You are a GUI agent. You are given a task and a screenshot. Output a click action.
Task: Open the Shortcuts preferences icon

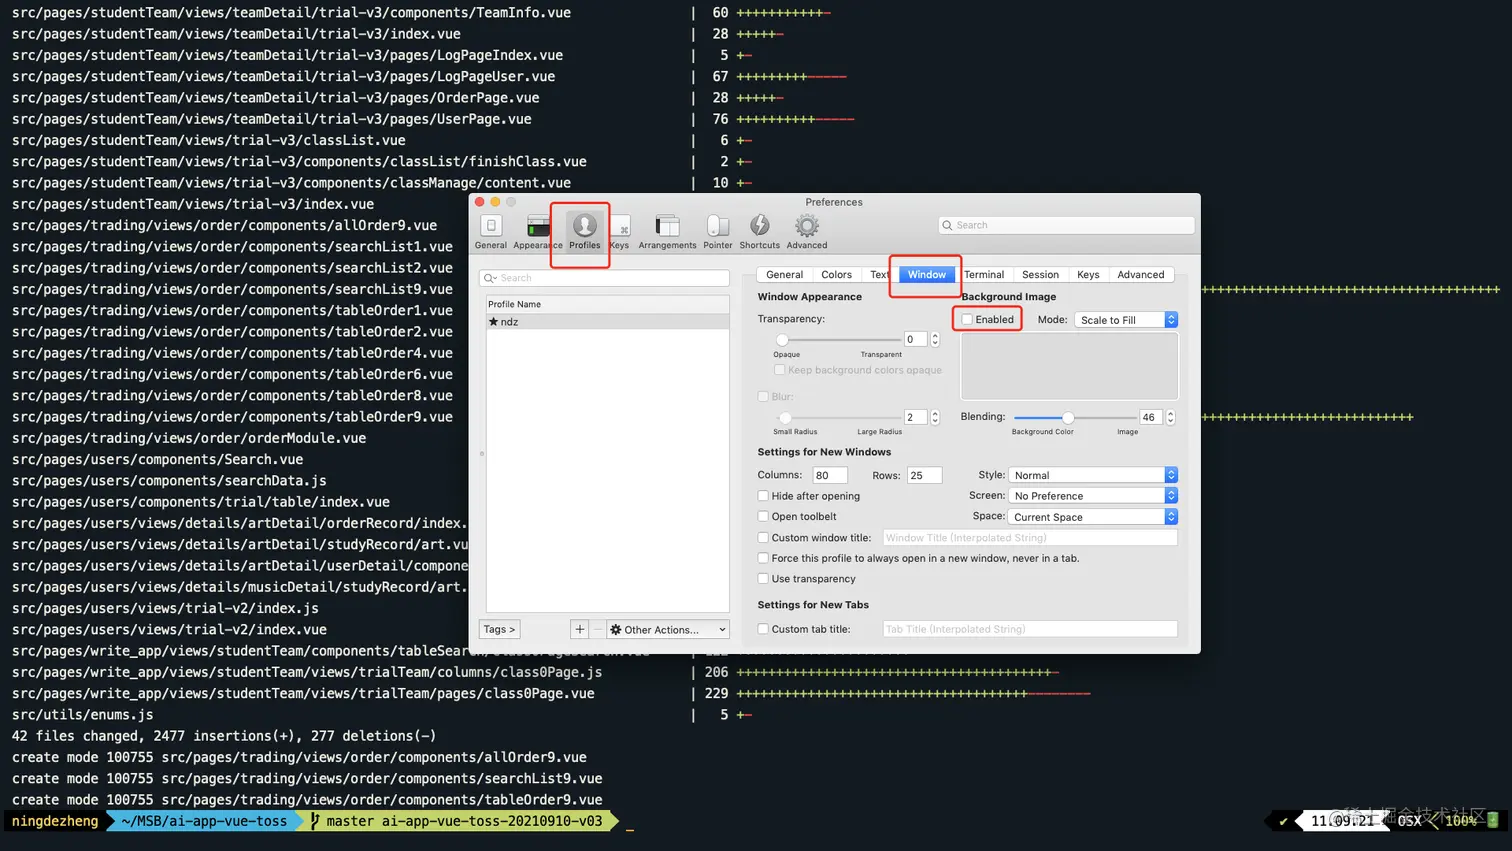coord(760,231)
